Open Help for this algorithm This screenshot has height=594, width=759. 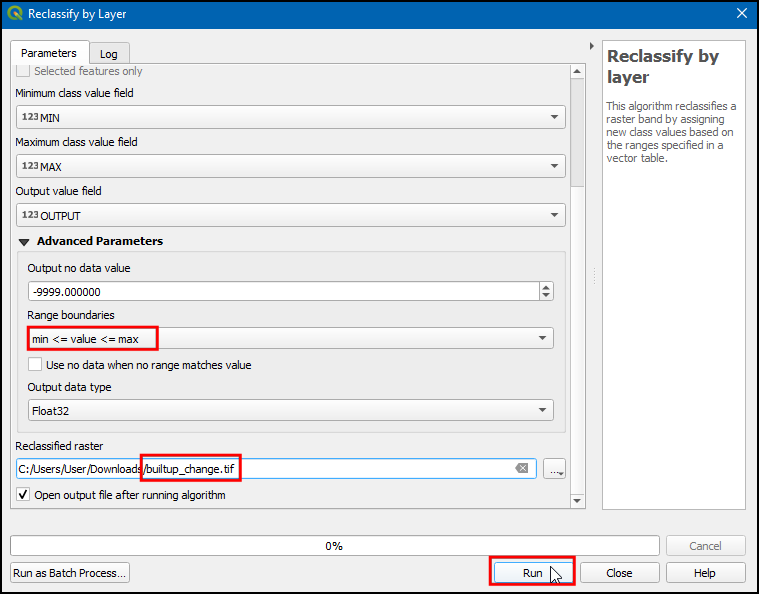coord(705,573)
